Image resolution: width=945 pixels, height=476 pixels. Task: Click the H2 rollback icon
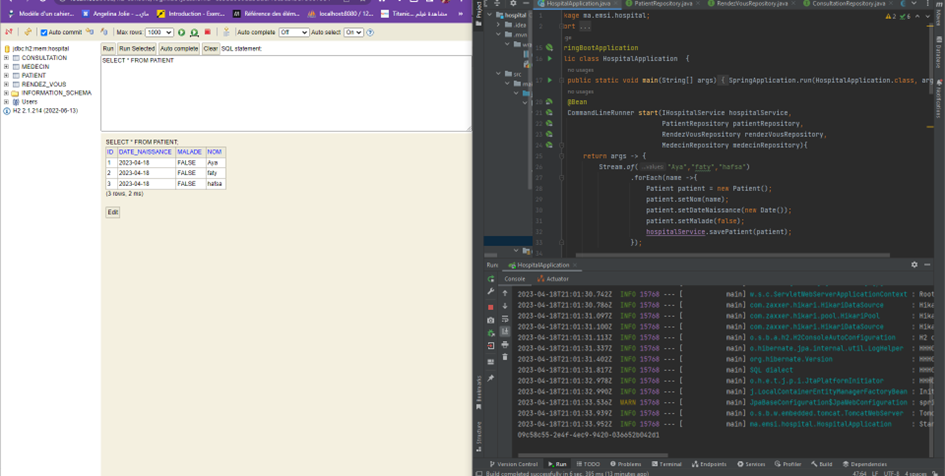pyautogui.click(x=104, y=32)
